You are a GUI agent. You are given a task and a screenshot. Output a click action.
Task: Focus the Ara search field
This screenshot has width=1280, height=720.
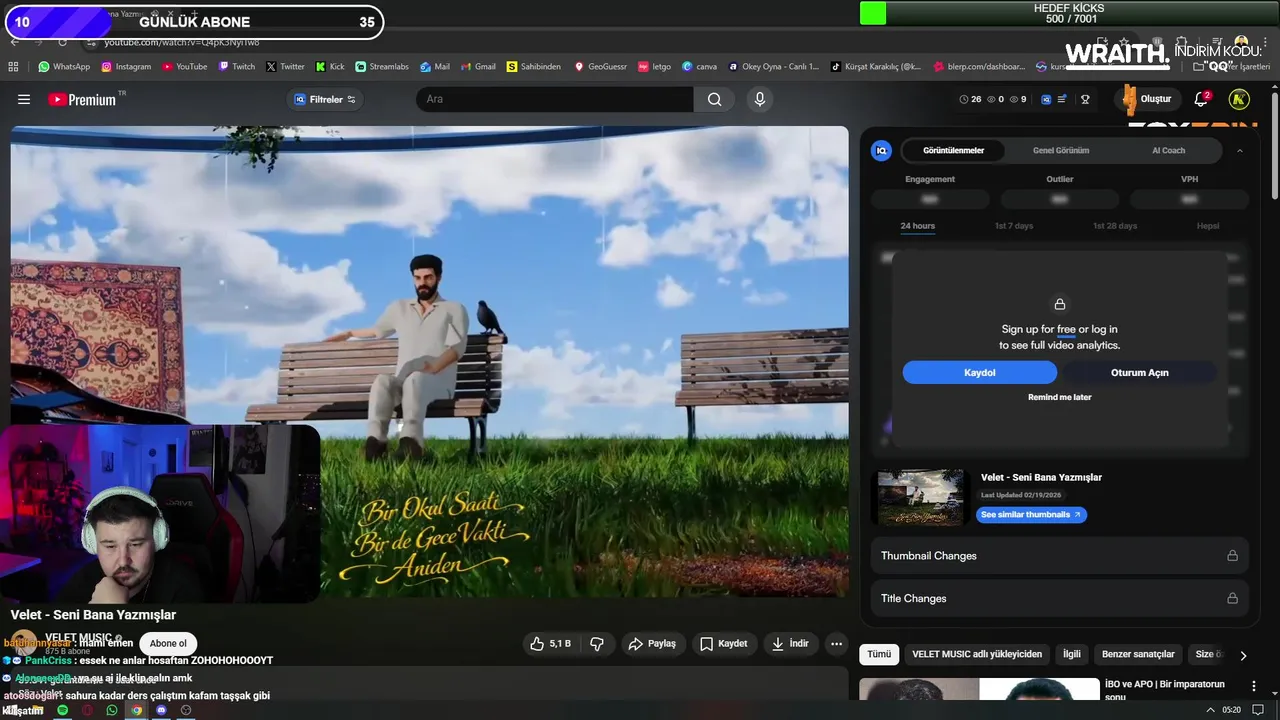click(x=555, y=99)
